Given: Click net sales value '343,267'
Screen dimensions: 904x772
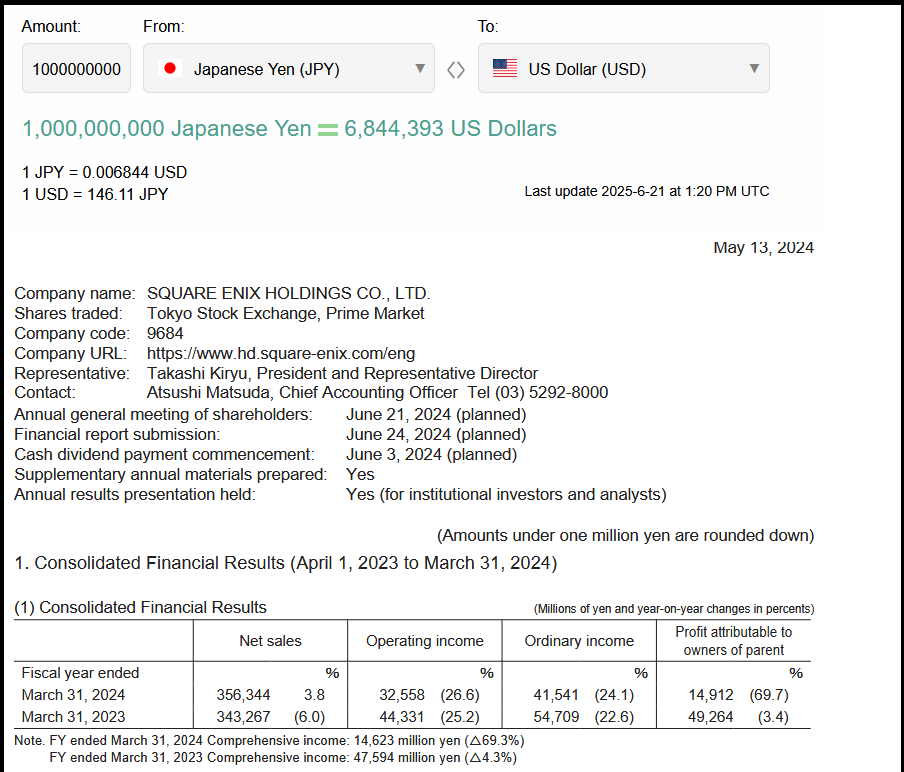Looking at the screenshot, I should tap(243, 717).
